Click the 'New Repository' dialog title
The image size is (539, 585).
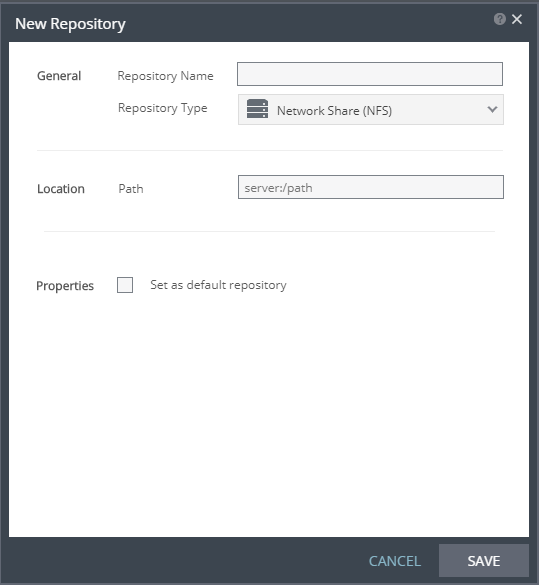[70, 24]
